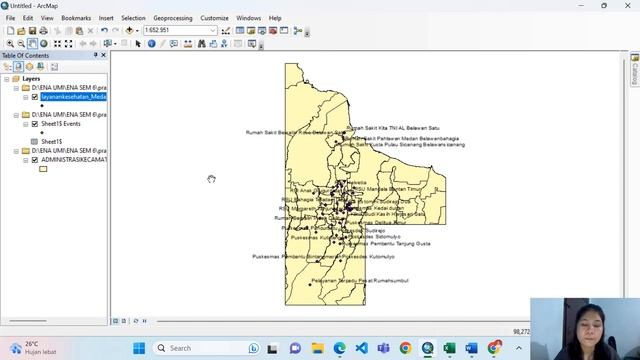Open Table Of Contents options button
Viewport: 640px width, 360px height.
[54, 67]
